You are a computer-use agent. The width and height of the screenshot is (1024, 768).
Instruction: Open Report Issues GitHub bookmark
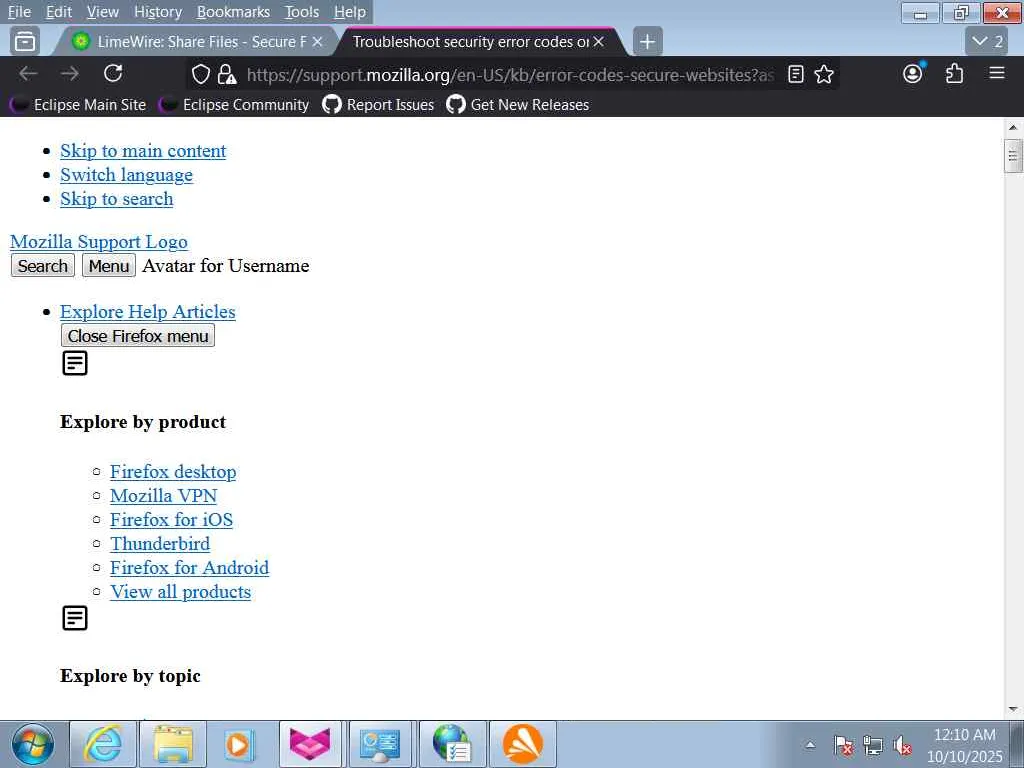378,104
